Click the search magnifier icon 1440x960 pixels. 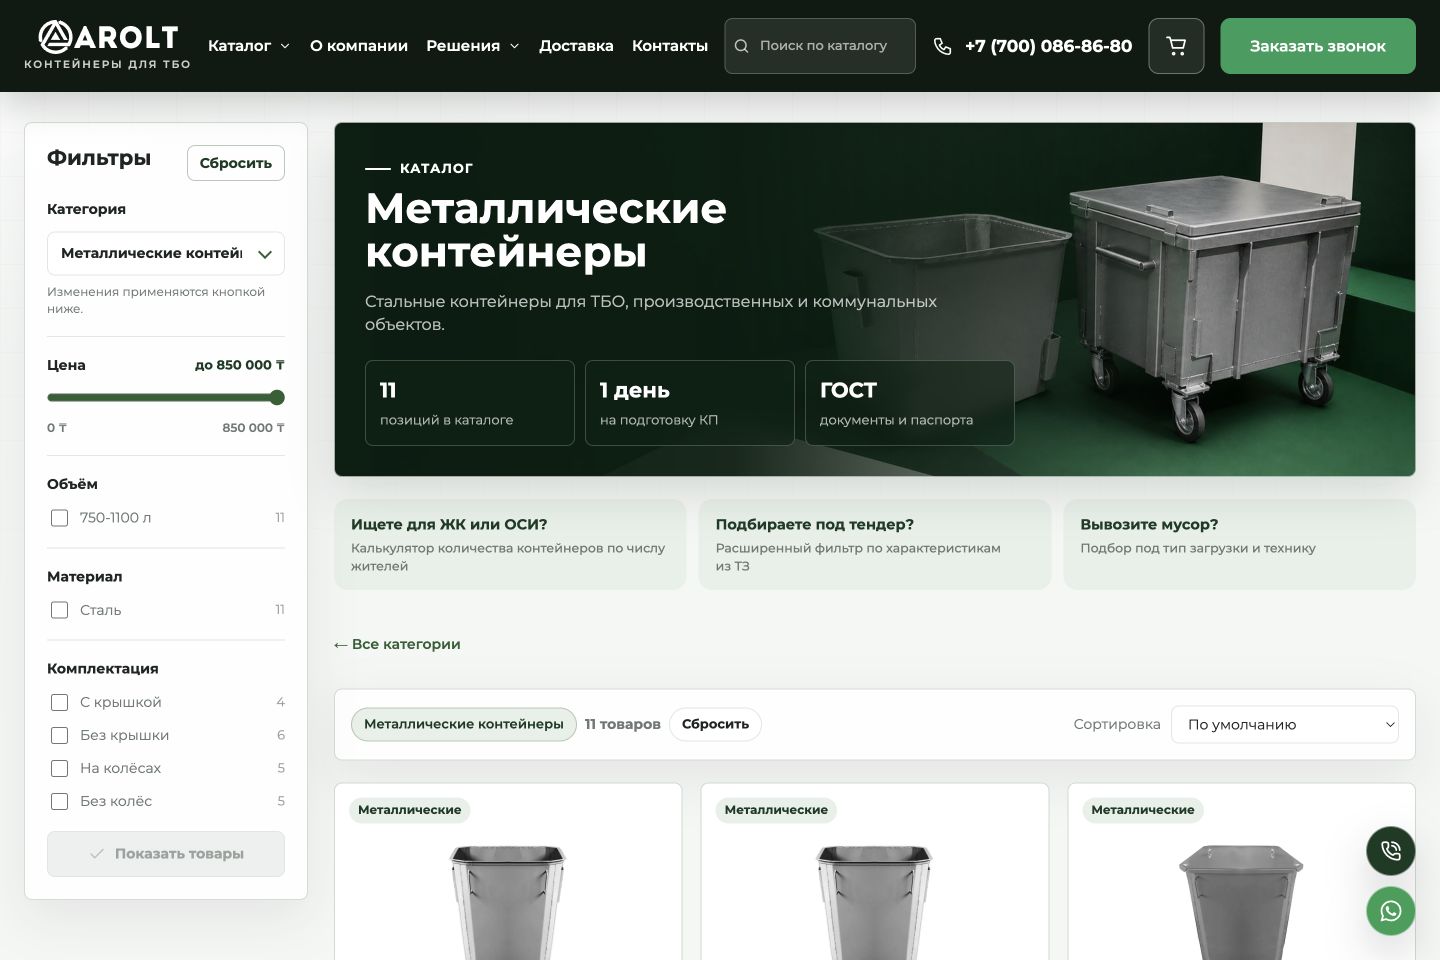(x=742, y=46)
